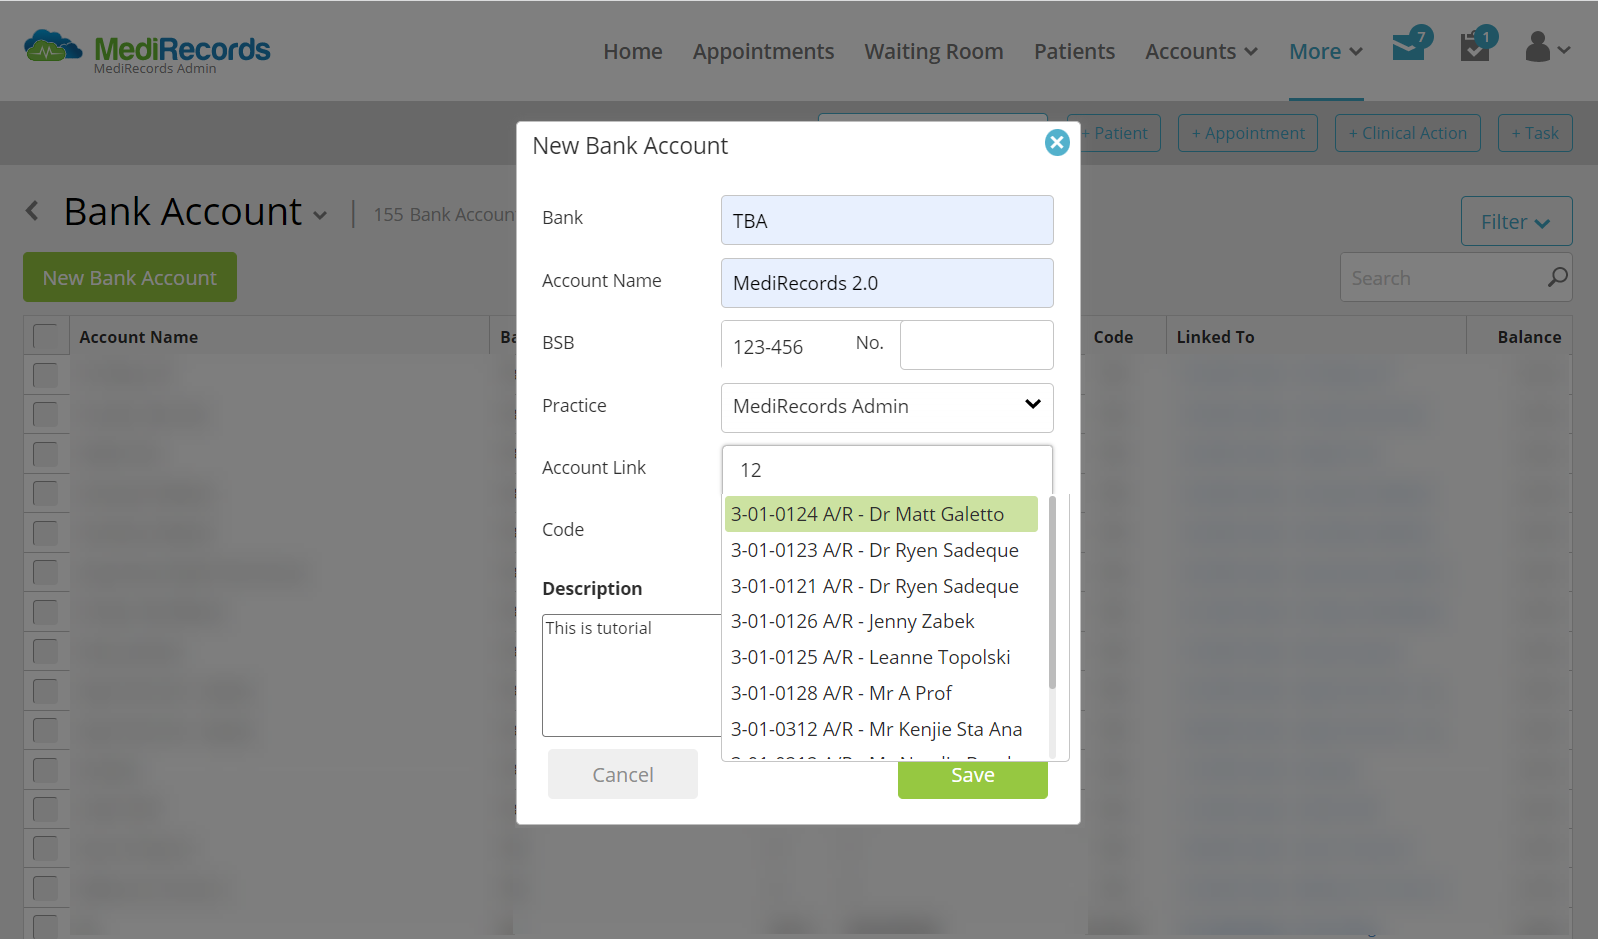The height and width of the screenshot is (939, 1598).
Task: Click the green Save button
Action: click(973, 779)
